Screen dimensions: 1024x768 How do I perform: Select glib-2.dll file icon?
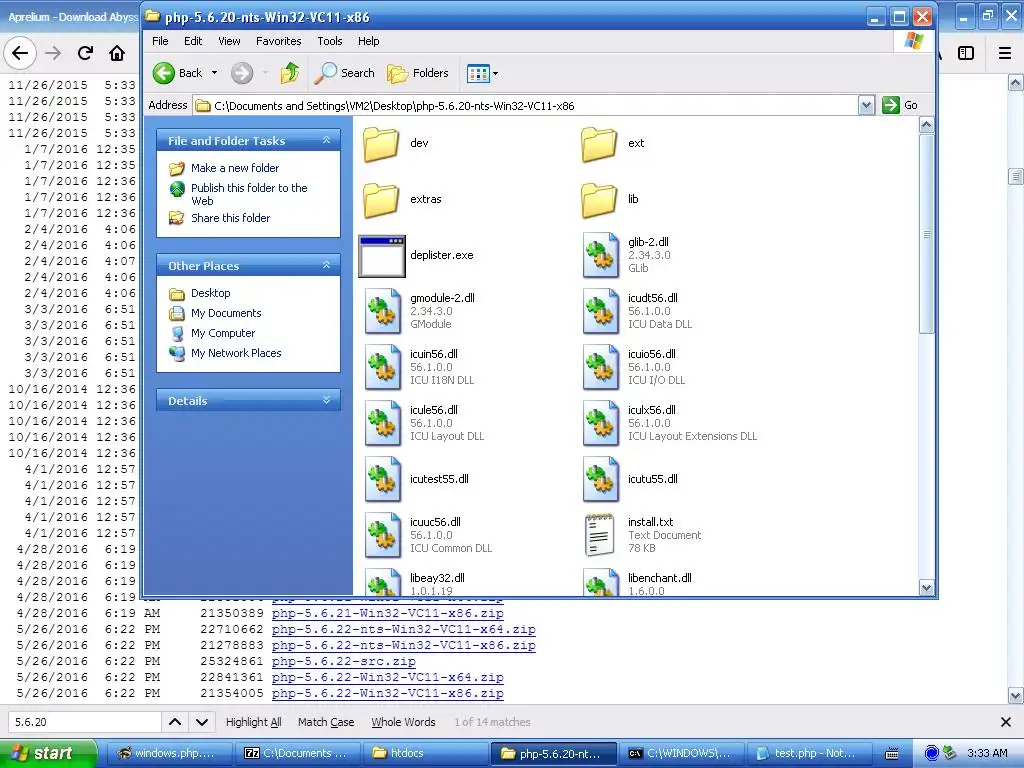click(x=600, y=255)
